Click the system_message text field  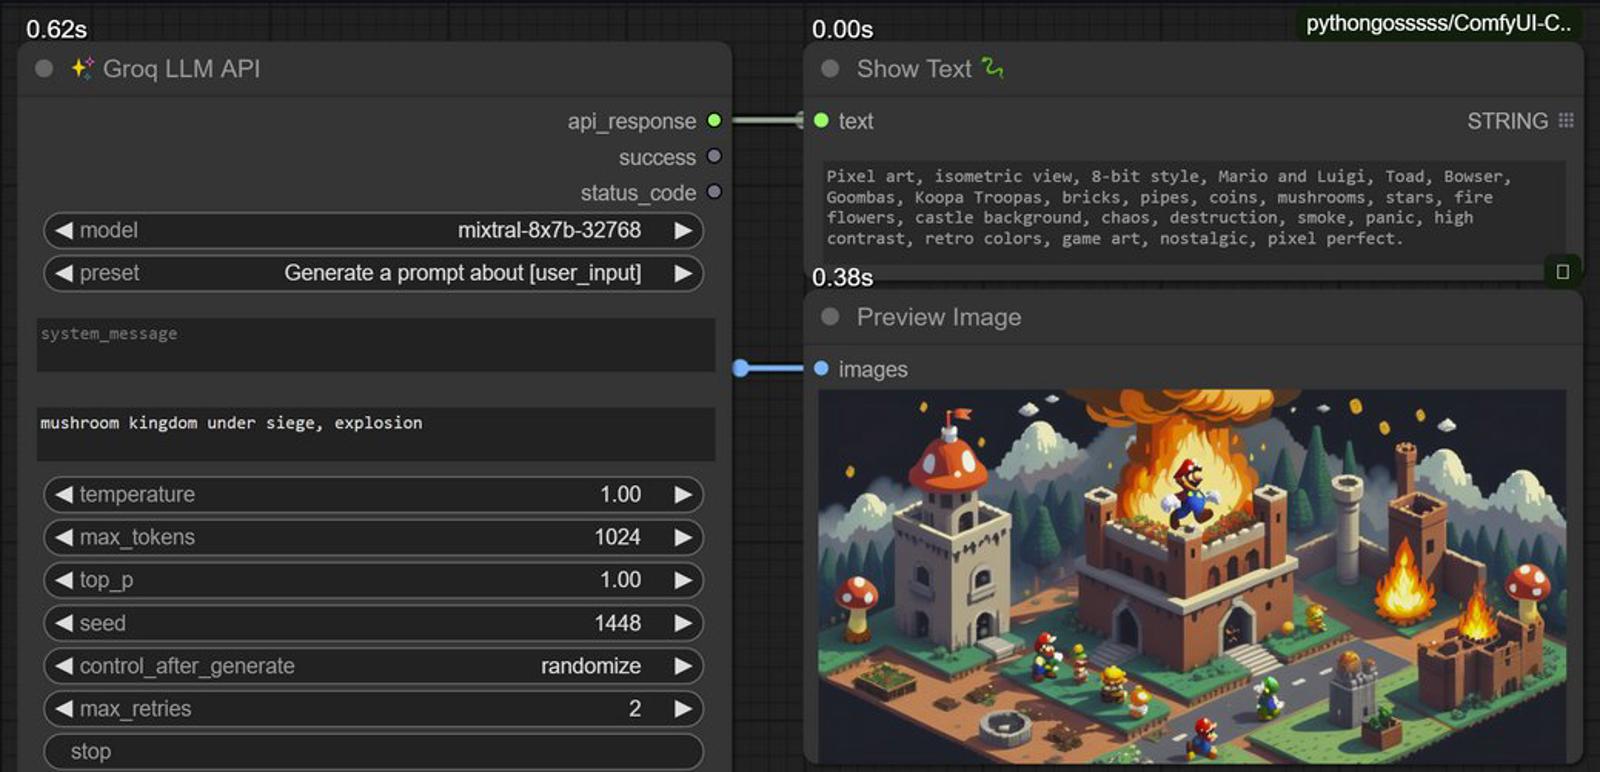(x=376, y=345)
